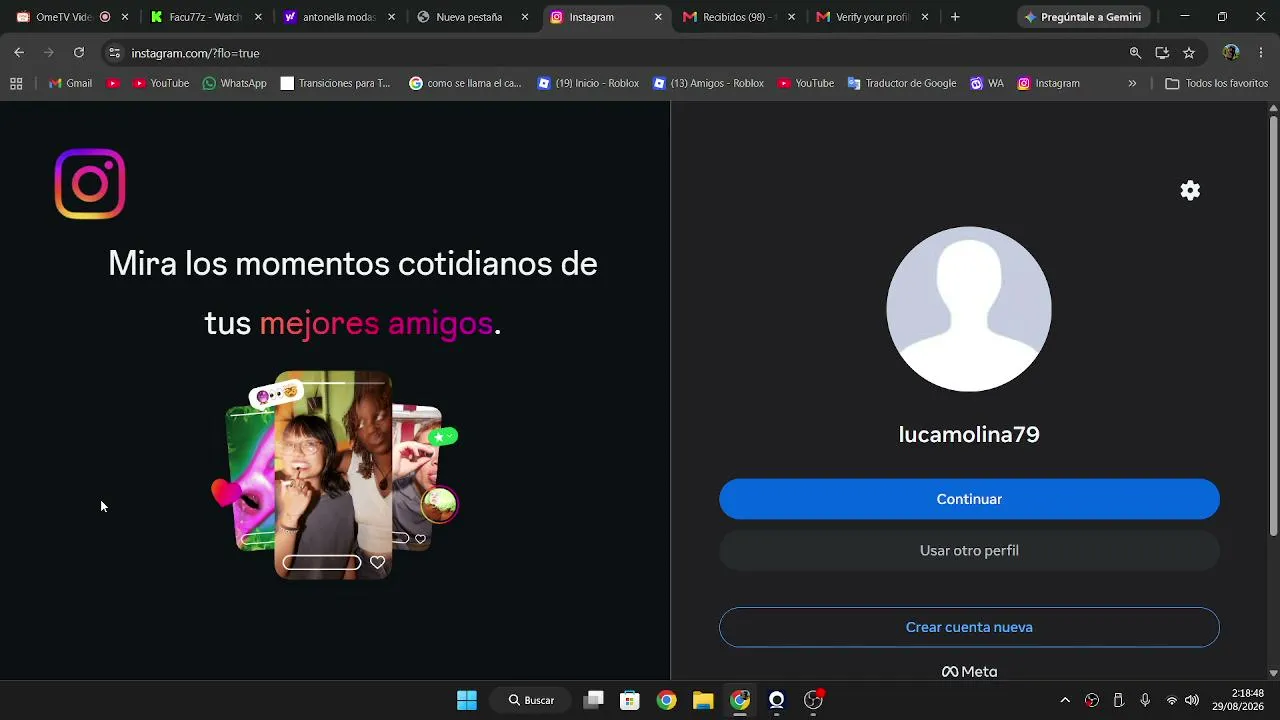Click the lucamolina79 profile avatar
Image resolution: width=1280 pixels, height=720 pixels.
pos(969,309)
